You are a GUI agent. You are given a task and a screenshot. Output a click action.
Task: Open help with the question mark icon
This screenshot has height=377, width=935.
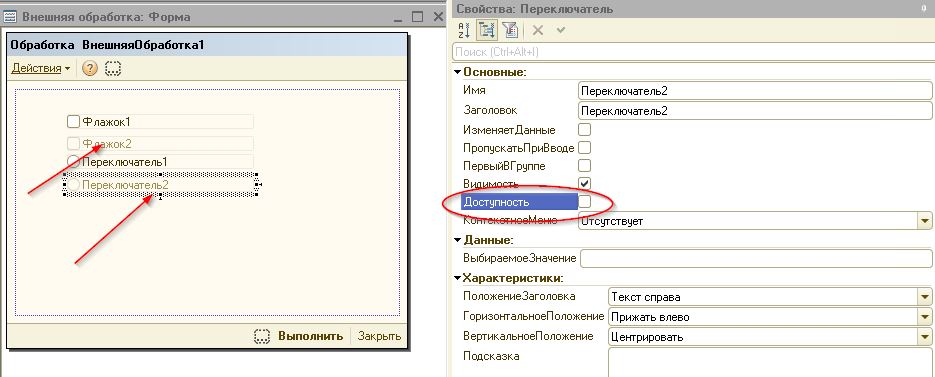[x=89, y=69]
